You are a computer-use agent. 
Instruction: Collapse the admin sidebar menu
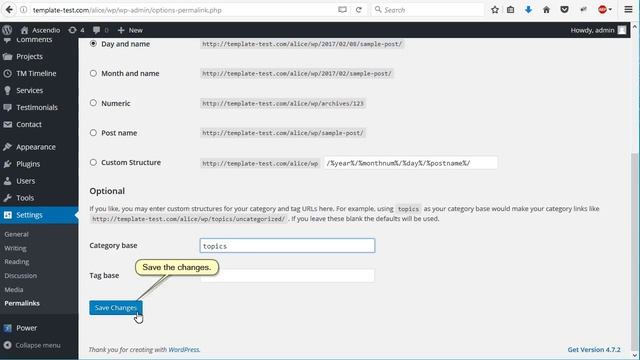coord(32,345)
